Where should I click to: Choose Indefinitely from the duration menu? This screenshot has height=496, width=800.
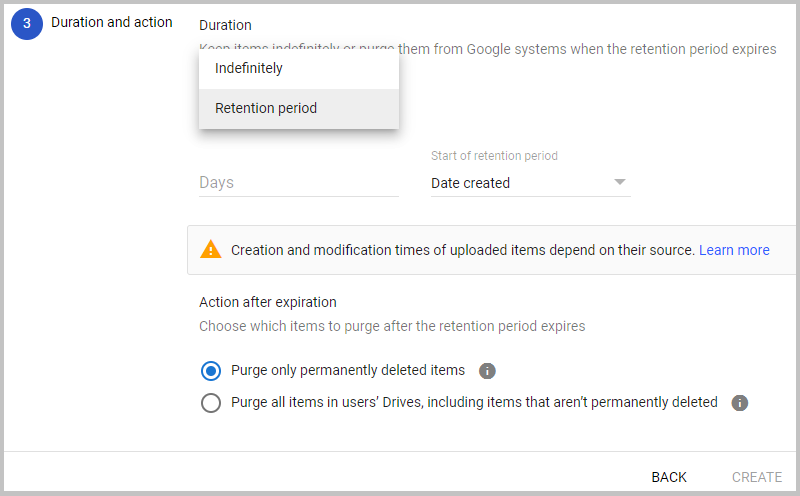coord(249,69)
